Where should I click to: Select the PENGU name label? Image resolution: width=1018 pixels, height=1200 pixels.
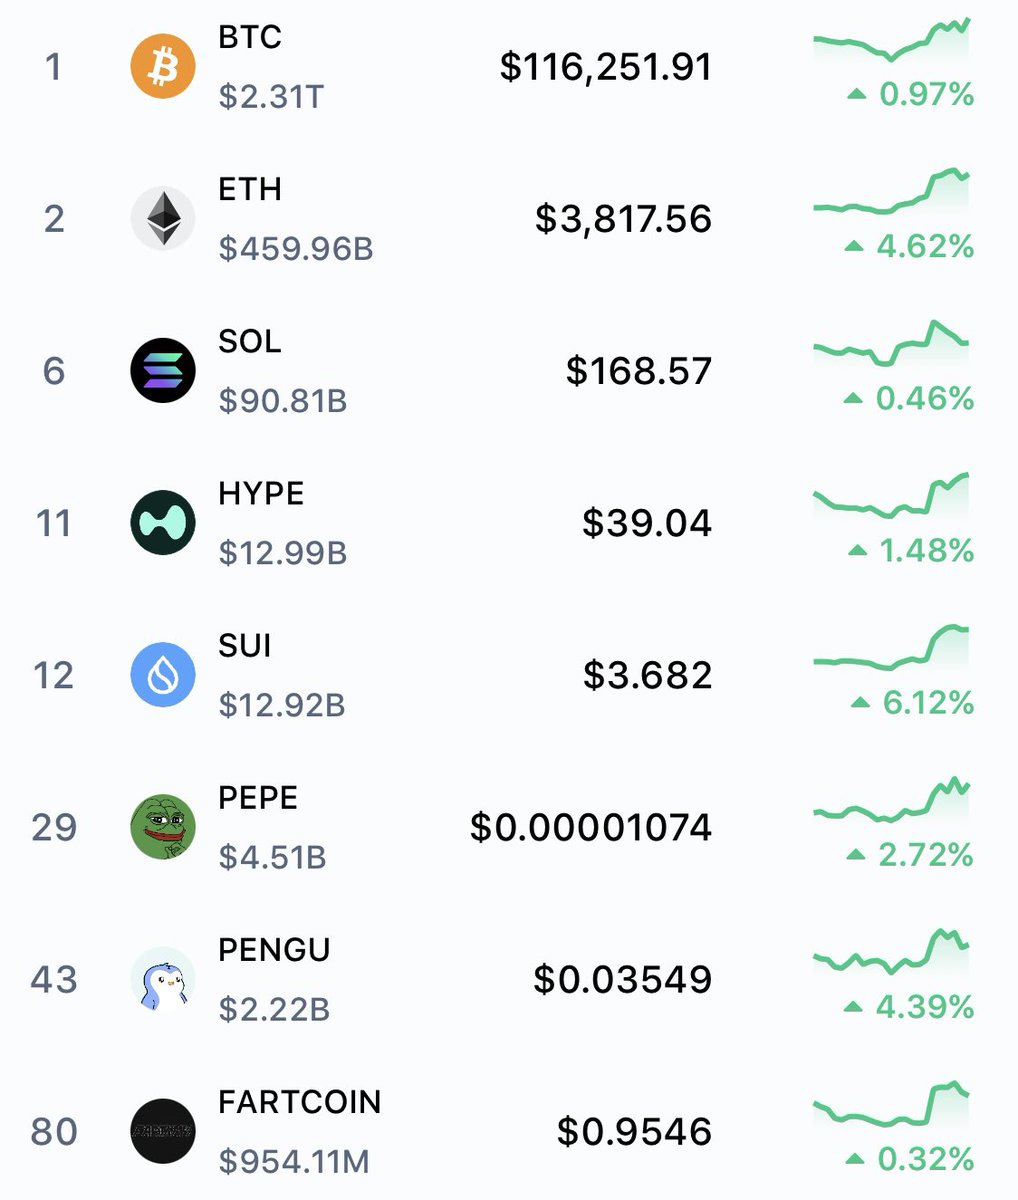click(x=274, y=950)
